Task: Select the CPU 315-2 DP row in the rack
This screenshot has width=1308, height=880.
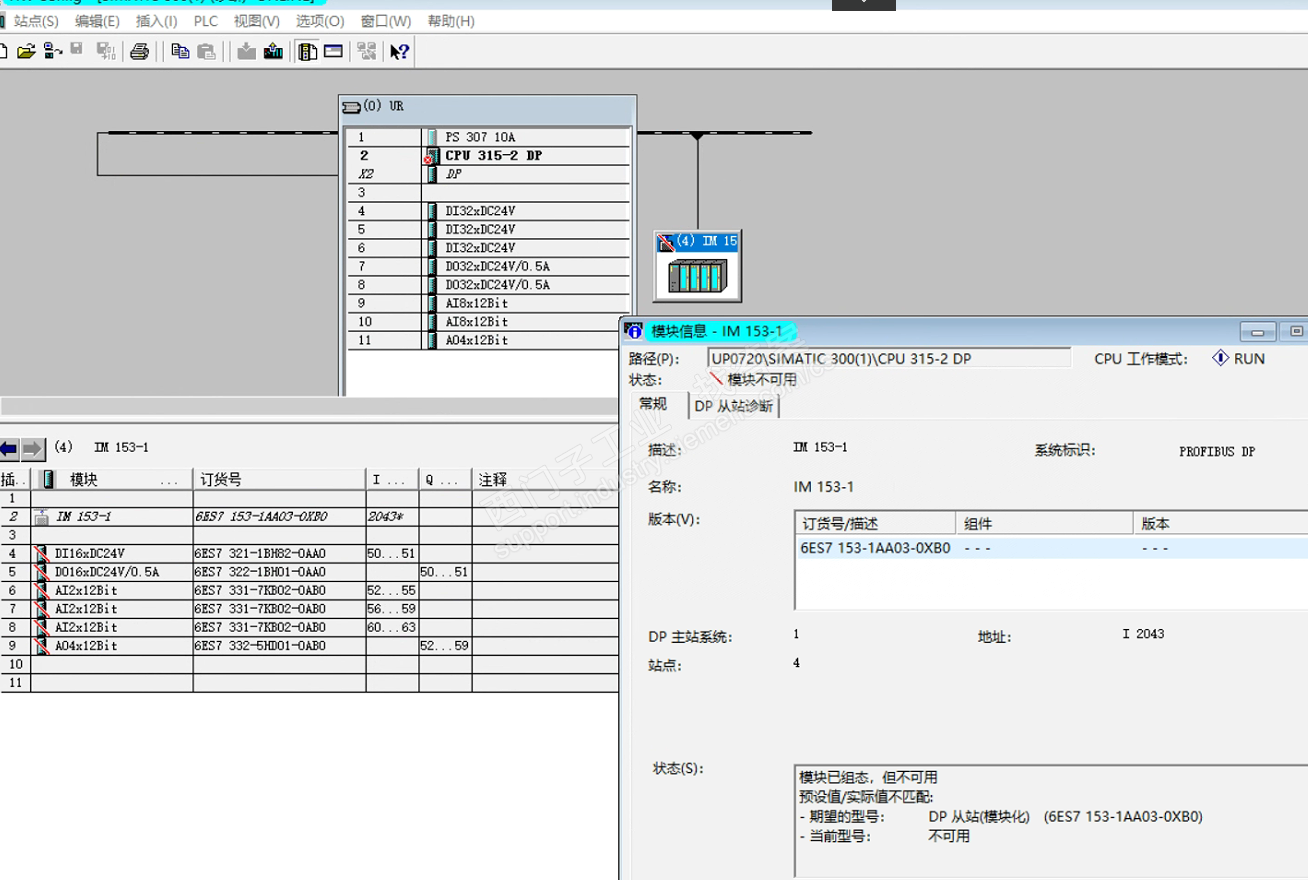Action: point(489,156)
